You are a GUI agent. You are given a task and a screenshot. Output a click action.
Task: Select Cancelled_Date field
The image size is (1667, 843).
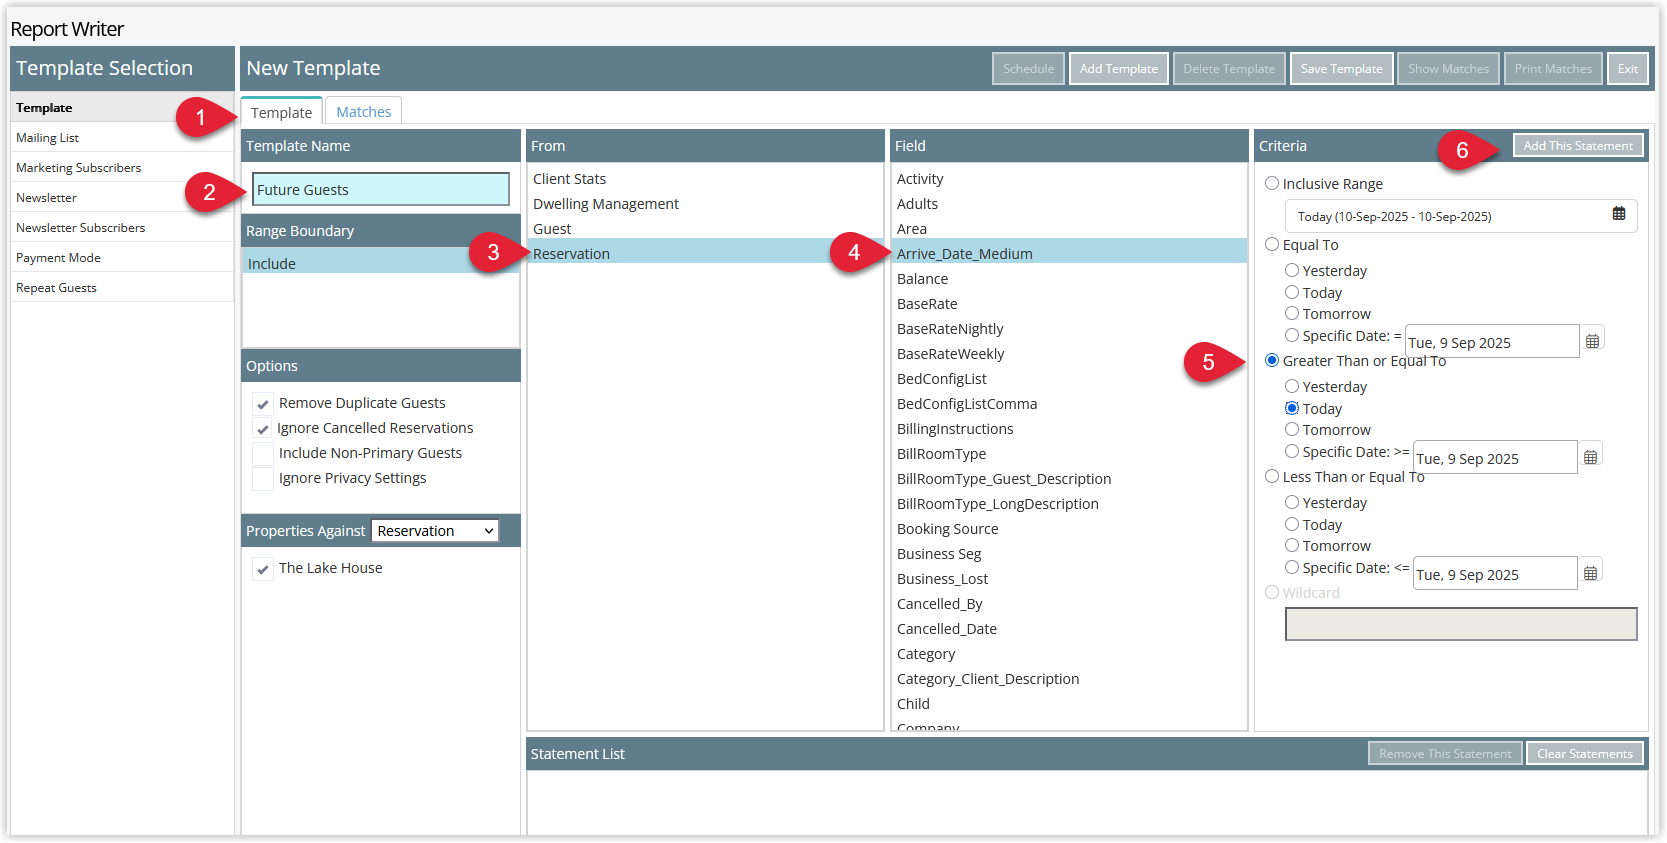click(x=1069, y=628)
